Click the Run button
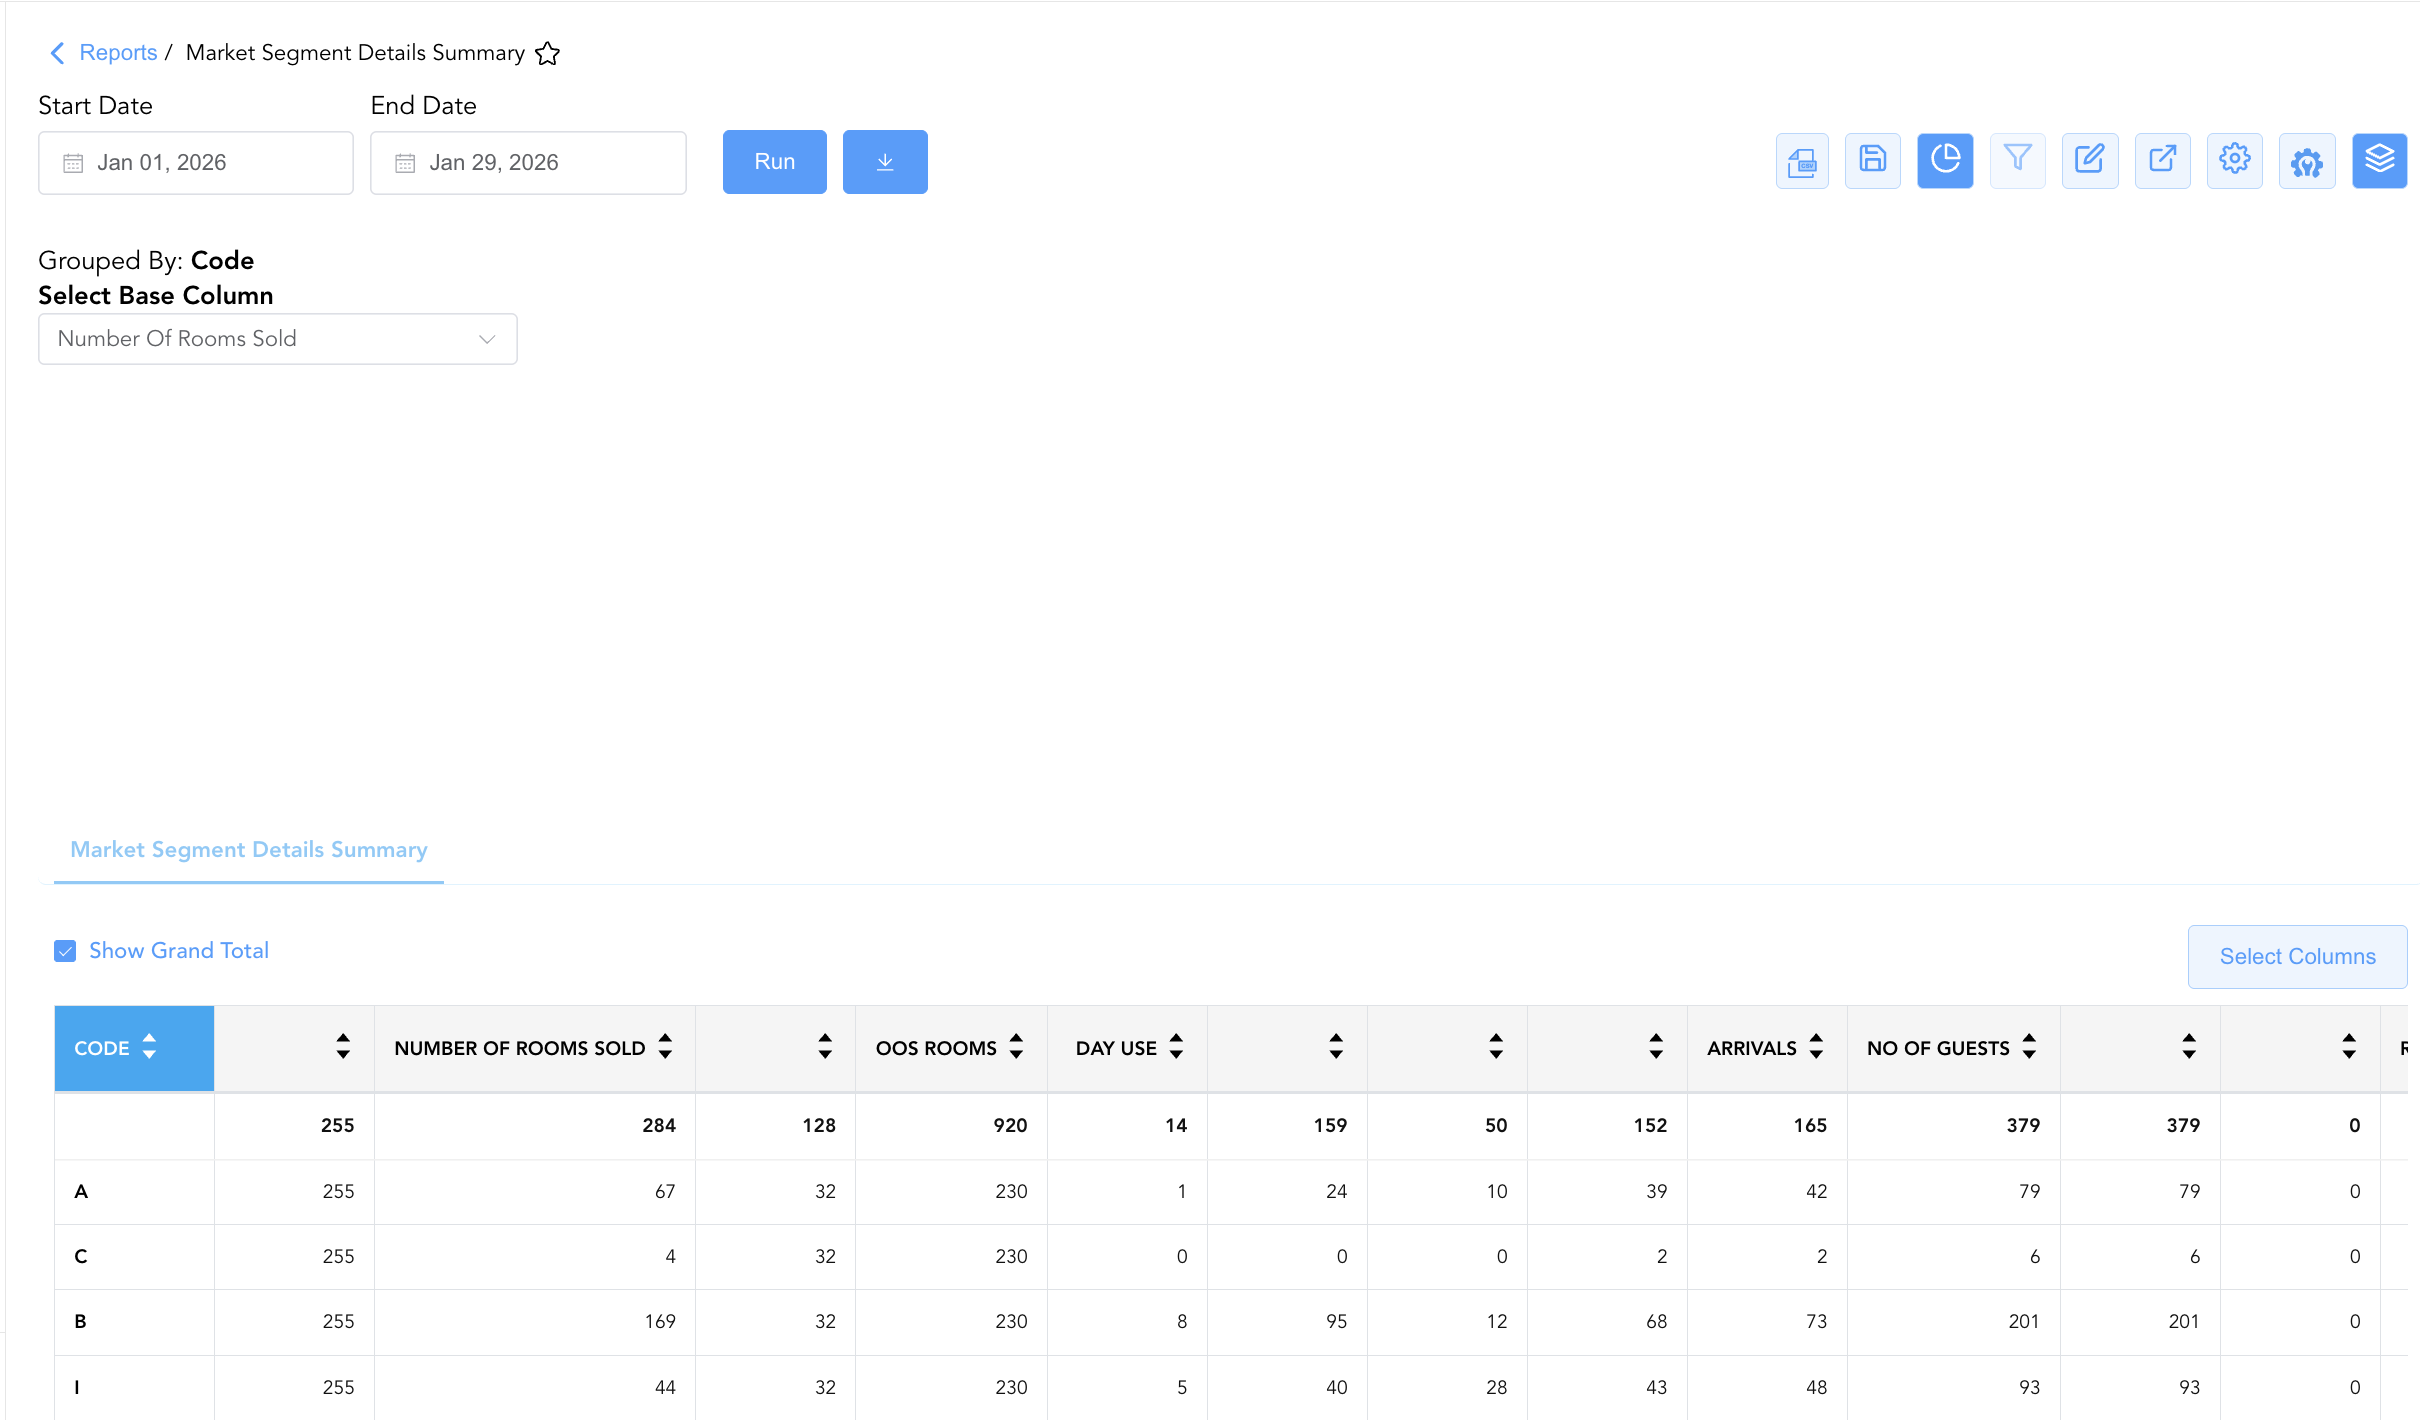The width and height of the screenshot is (2420, 1420). pos(775,162)
